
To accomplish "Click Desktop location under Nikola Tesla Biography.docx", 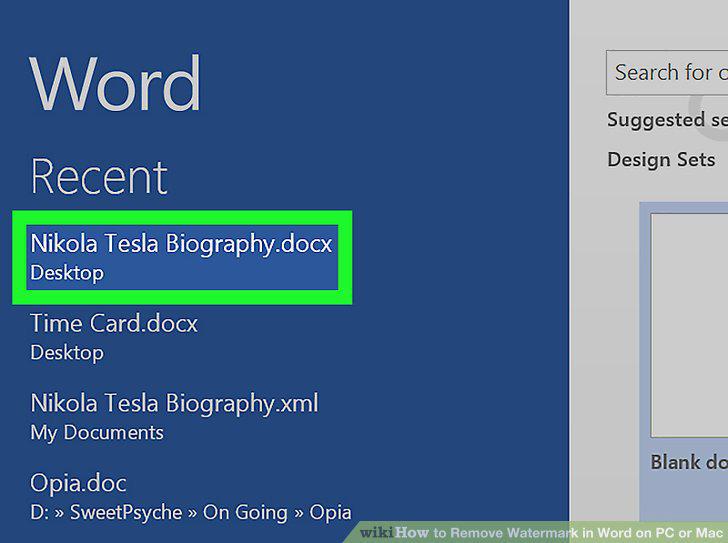I will point(67,273).
